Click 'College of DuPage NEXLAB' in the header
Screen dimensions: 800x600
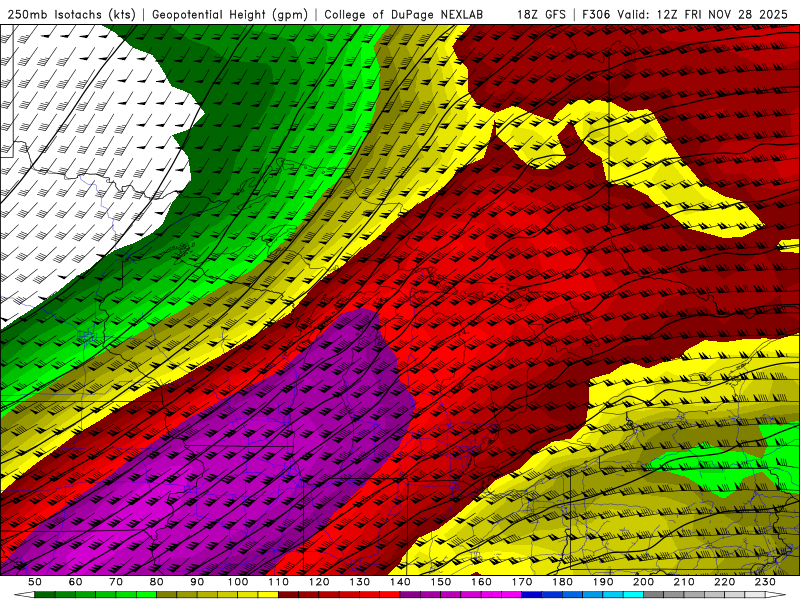click(404, 15)
